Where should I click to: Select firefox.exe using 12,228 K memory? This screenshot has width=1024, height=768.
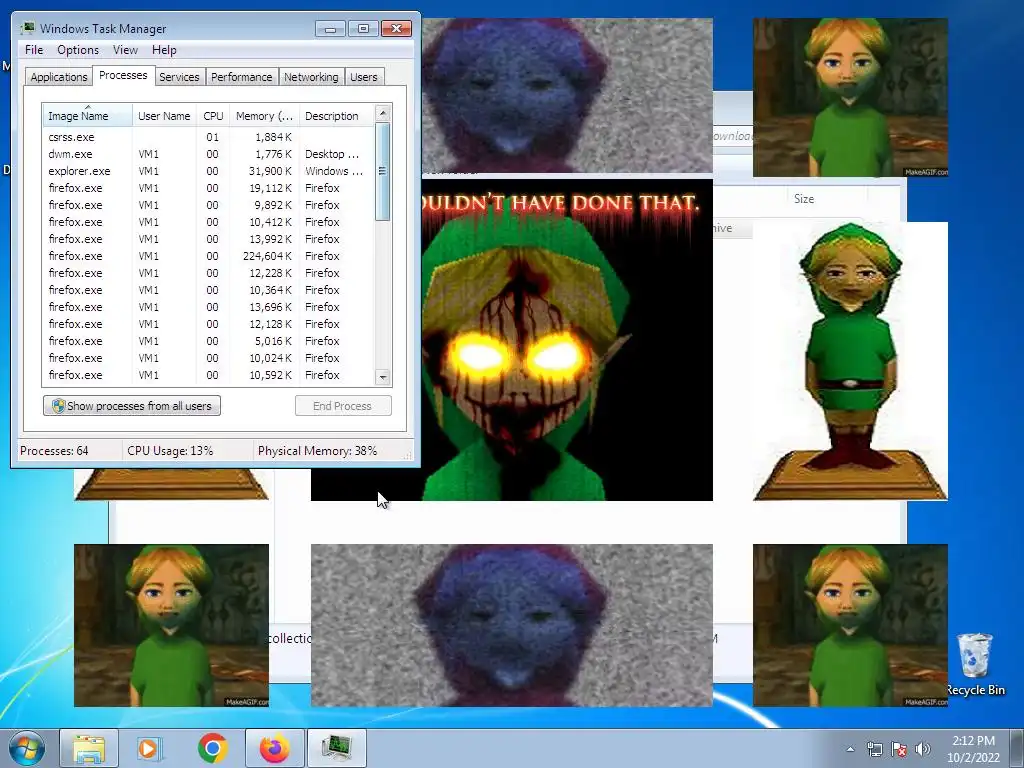pyautogui.click(x=209, y=273)
